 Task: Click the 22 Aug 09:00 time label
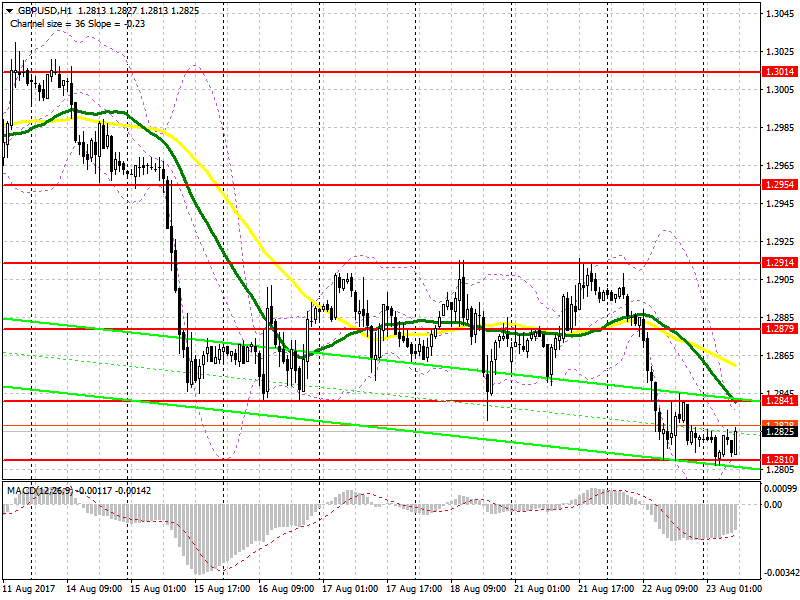click(x=670, y=589)
